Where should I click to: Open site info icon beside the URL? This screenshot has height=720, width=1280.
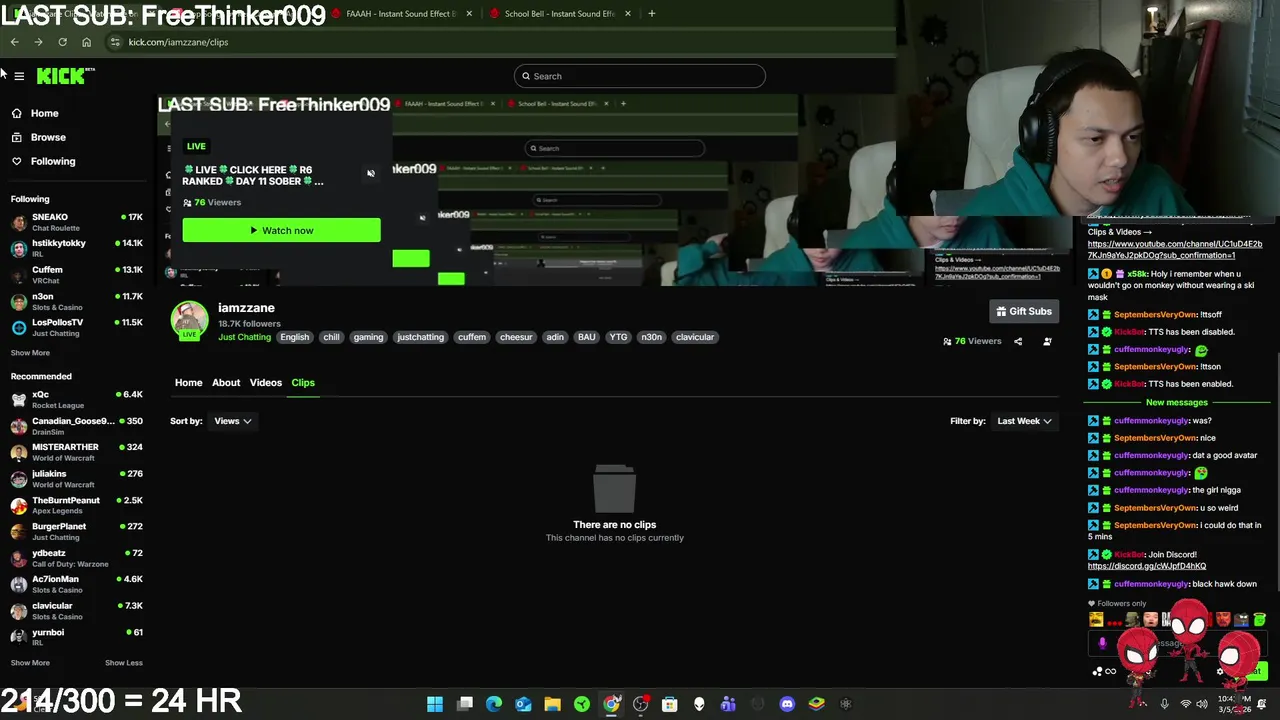tap(115, 42)
